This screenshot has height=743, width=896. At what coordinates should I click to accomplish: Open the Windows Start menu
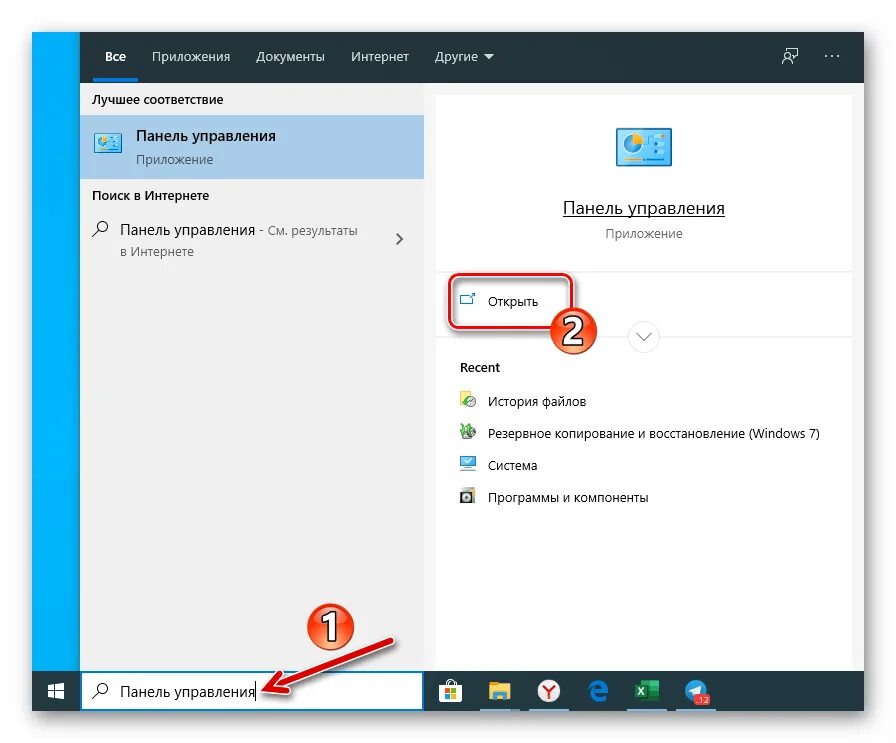click(x=56, y=691)
